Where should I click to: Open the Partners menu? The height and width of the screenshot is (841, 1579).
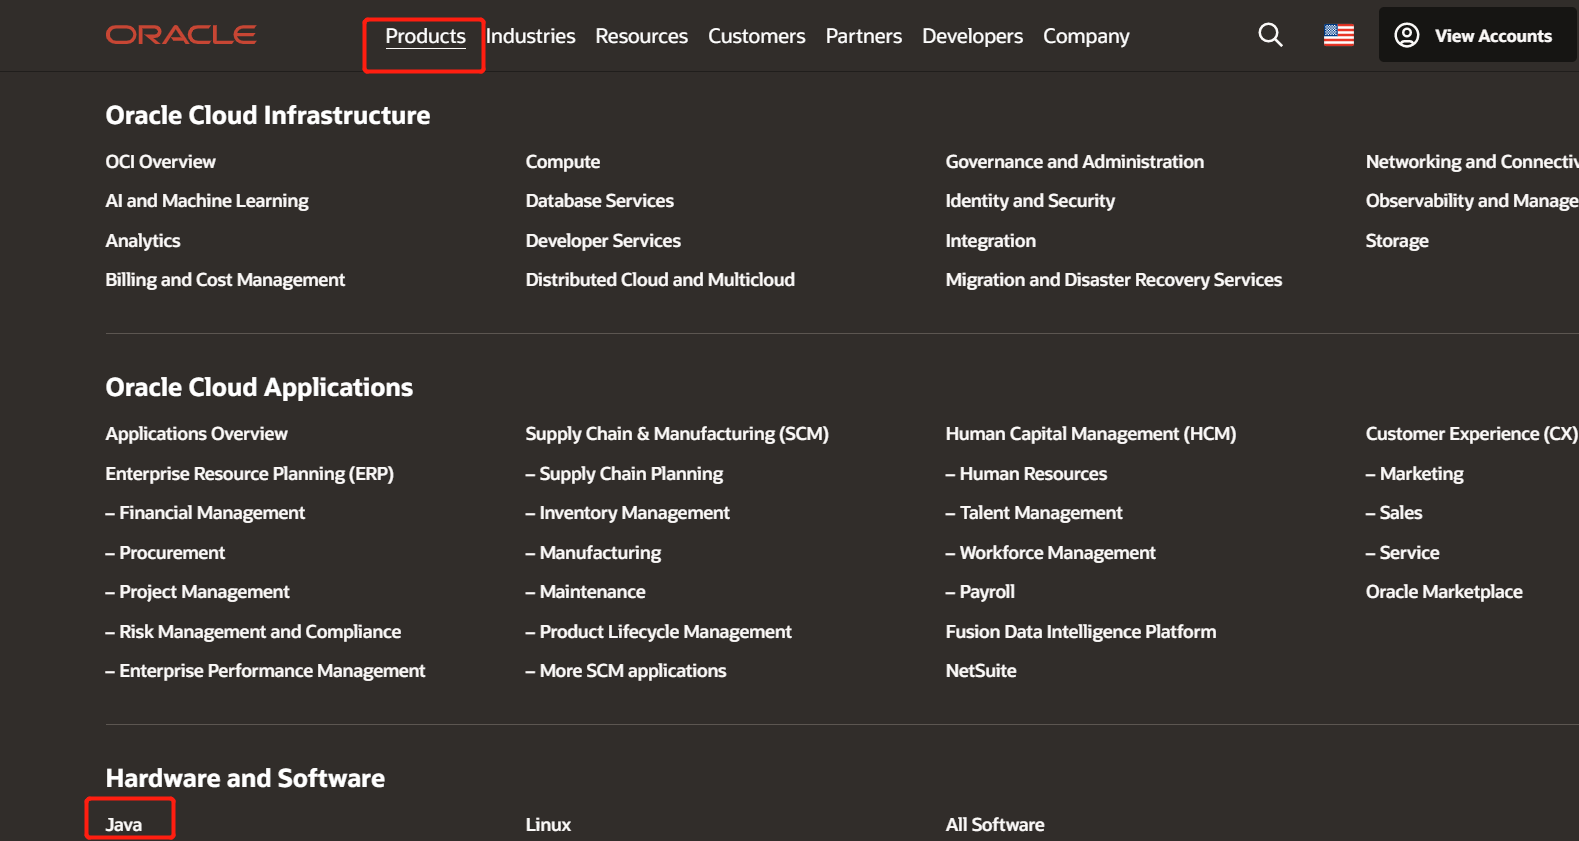(863, 36)
